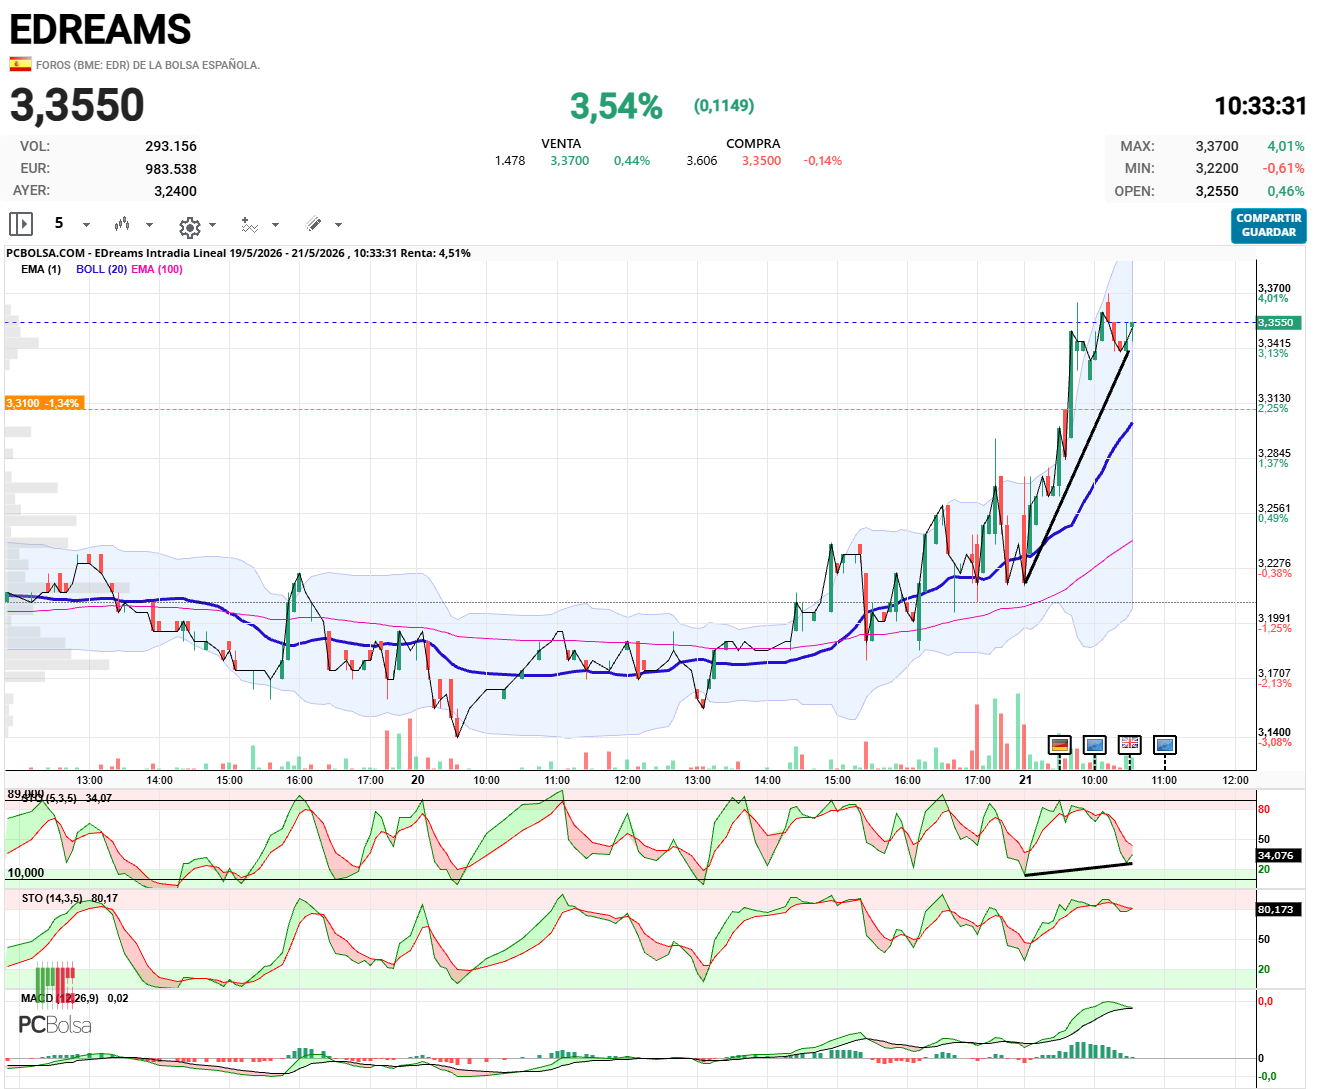Viewport: 1317px width, 1089px height.
Task: Click the VENTA volume 1.478
Action: point(510,160)
